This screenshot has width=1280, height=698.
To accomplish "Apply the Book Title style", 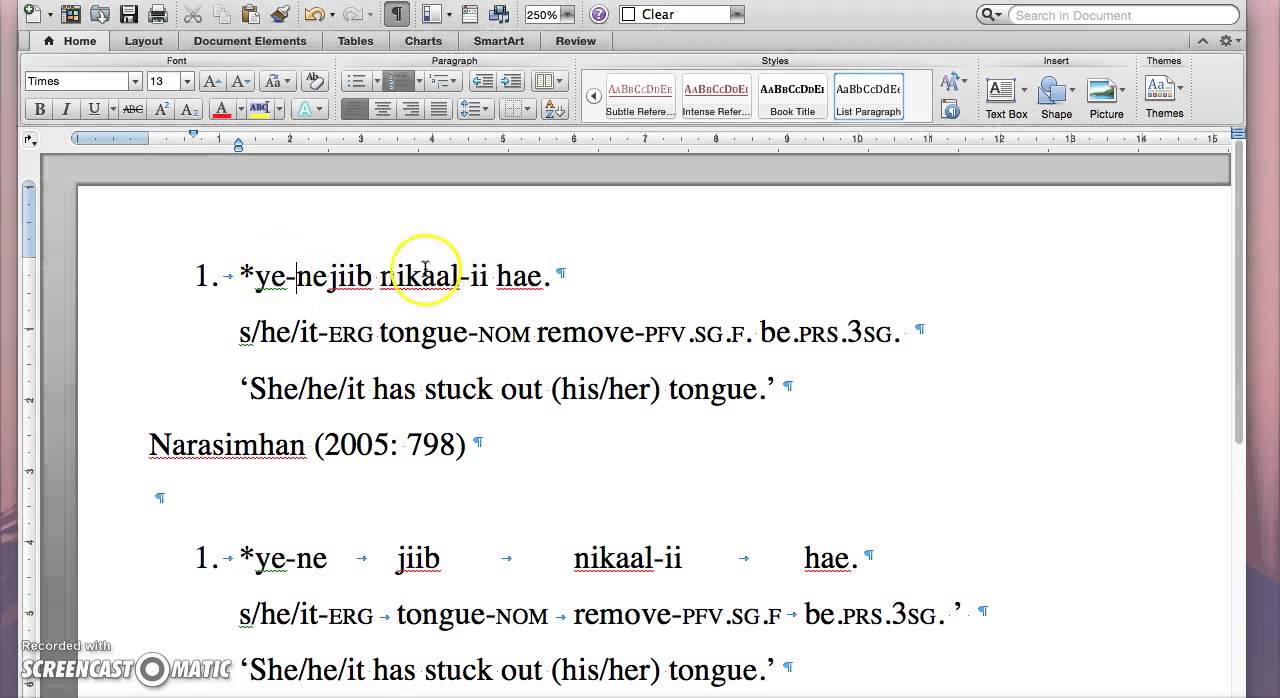I will [792, 97].
